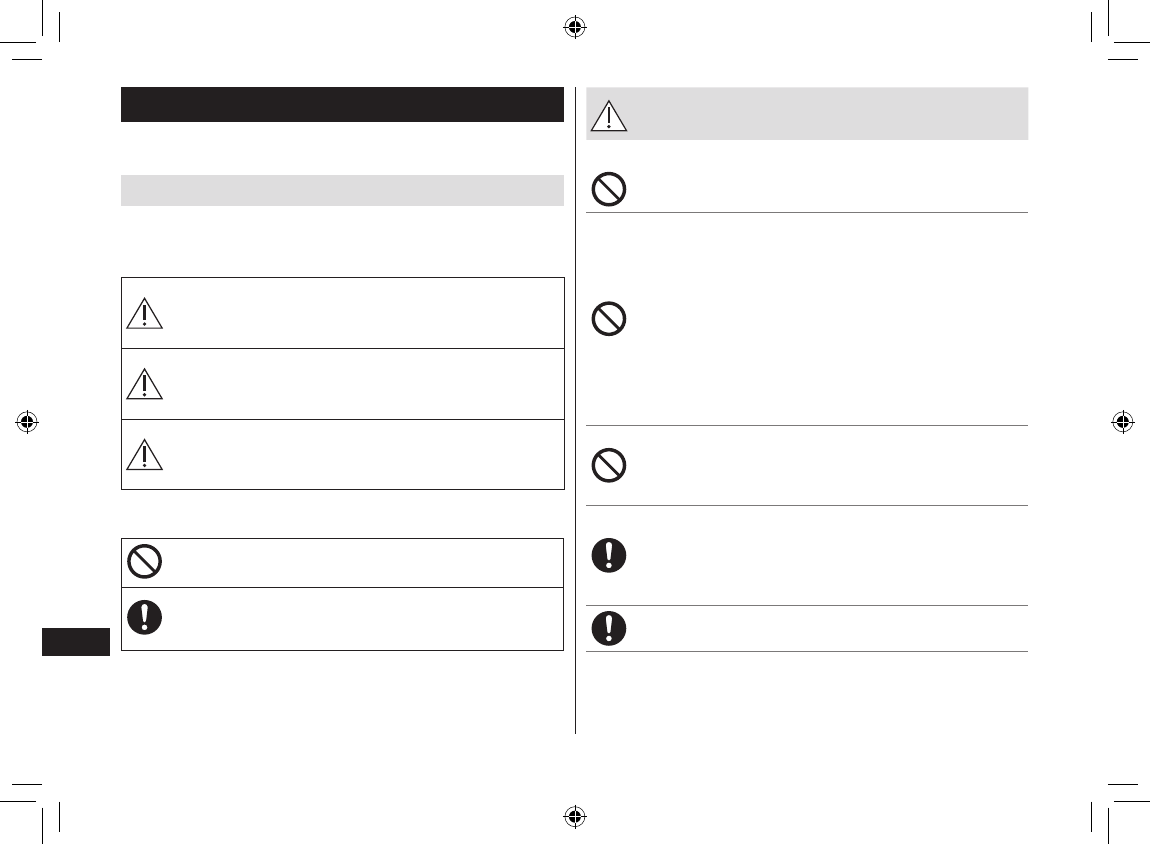Click the prohibition symbol inside the bordered two-row table
This screenshot has width=1150, height=844.
click(144, 562)
